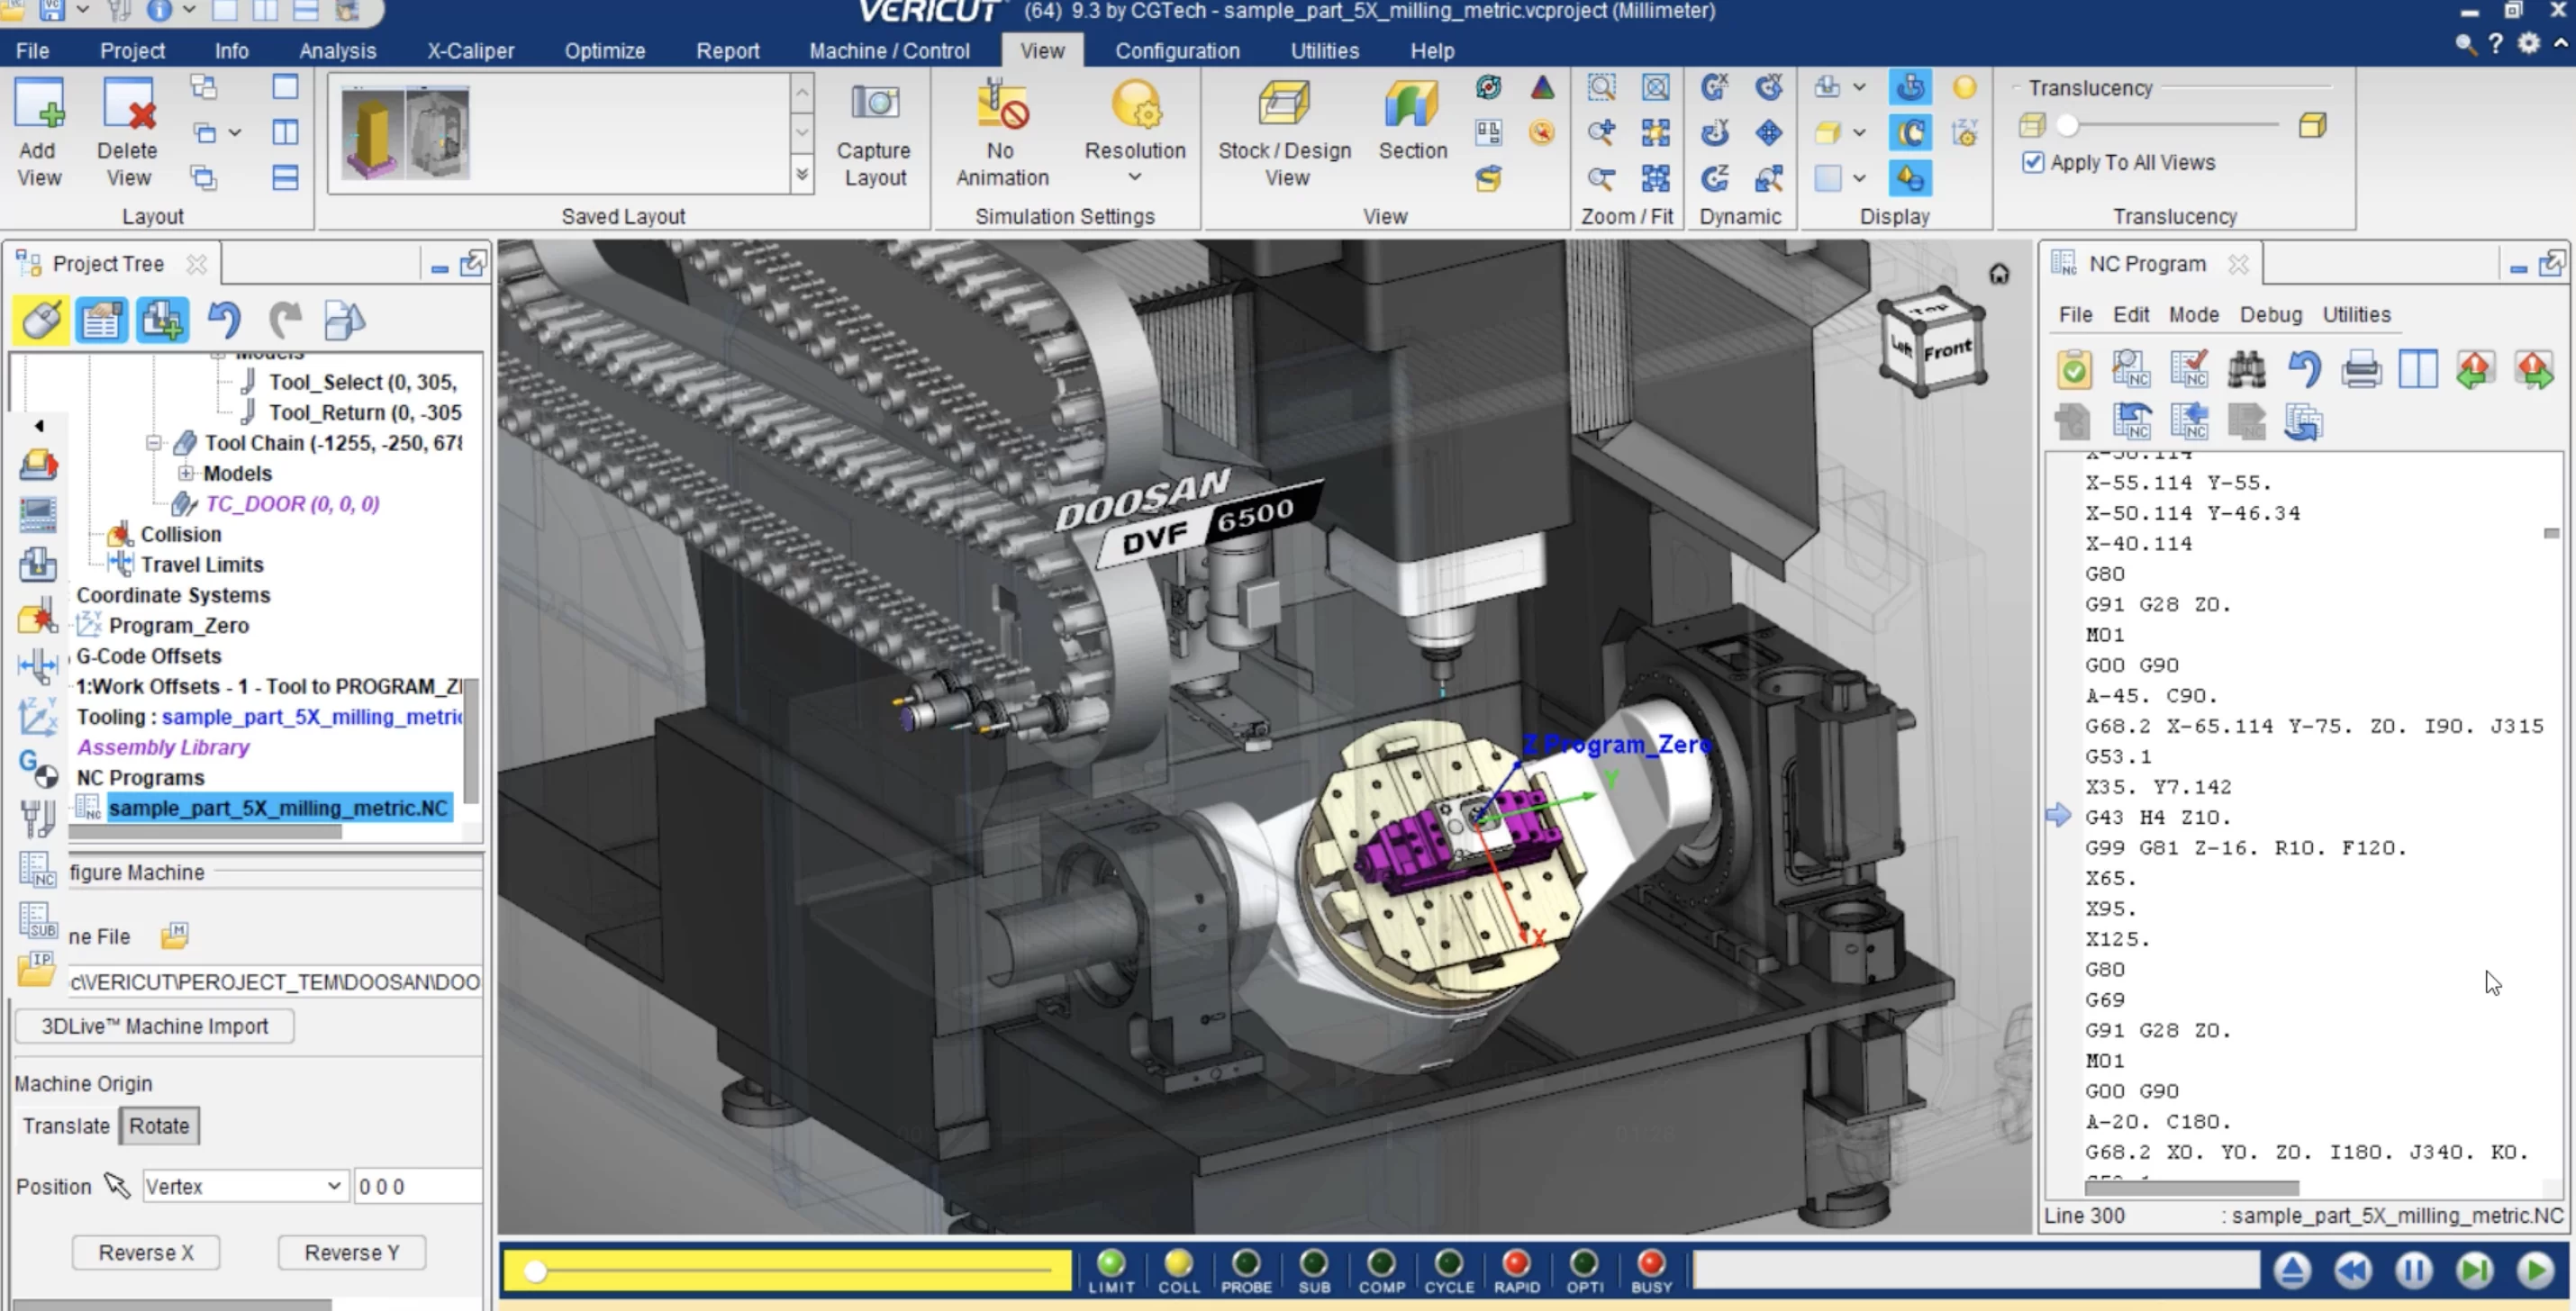
Task: Click the Play to End green button
Action: point(2536,1270)
